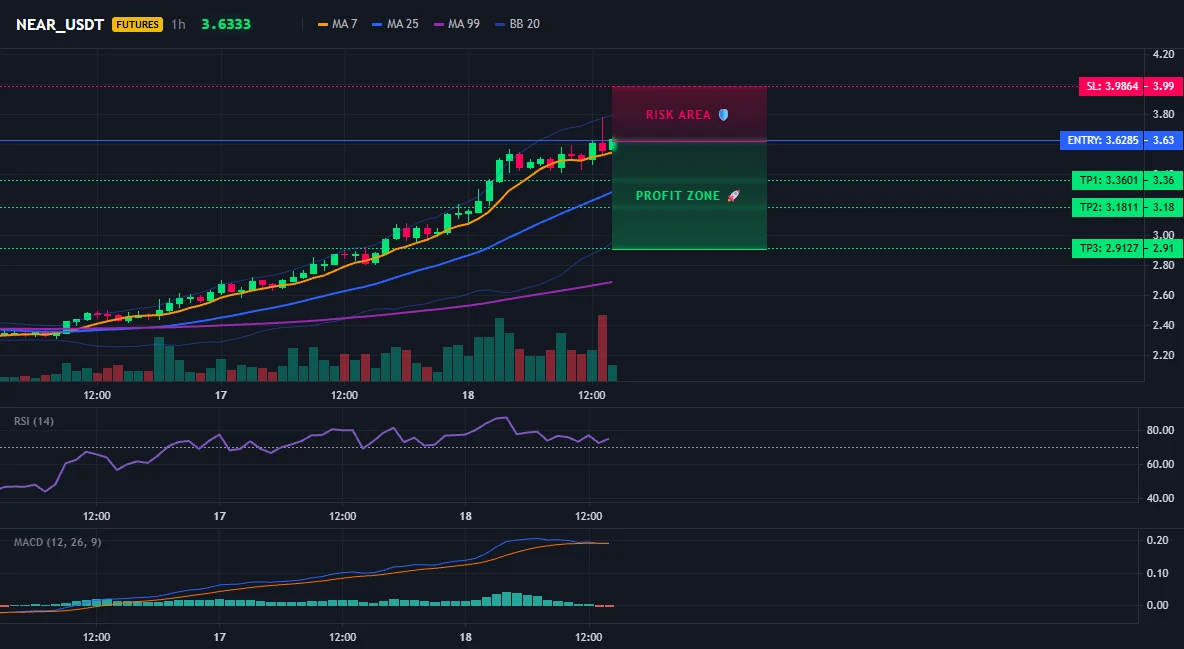
Task: Click the current price 3.6333
Action: click(x=226, y=24)
